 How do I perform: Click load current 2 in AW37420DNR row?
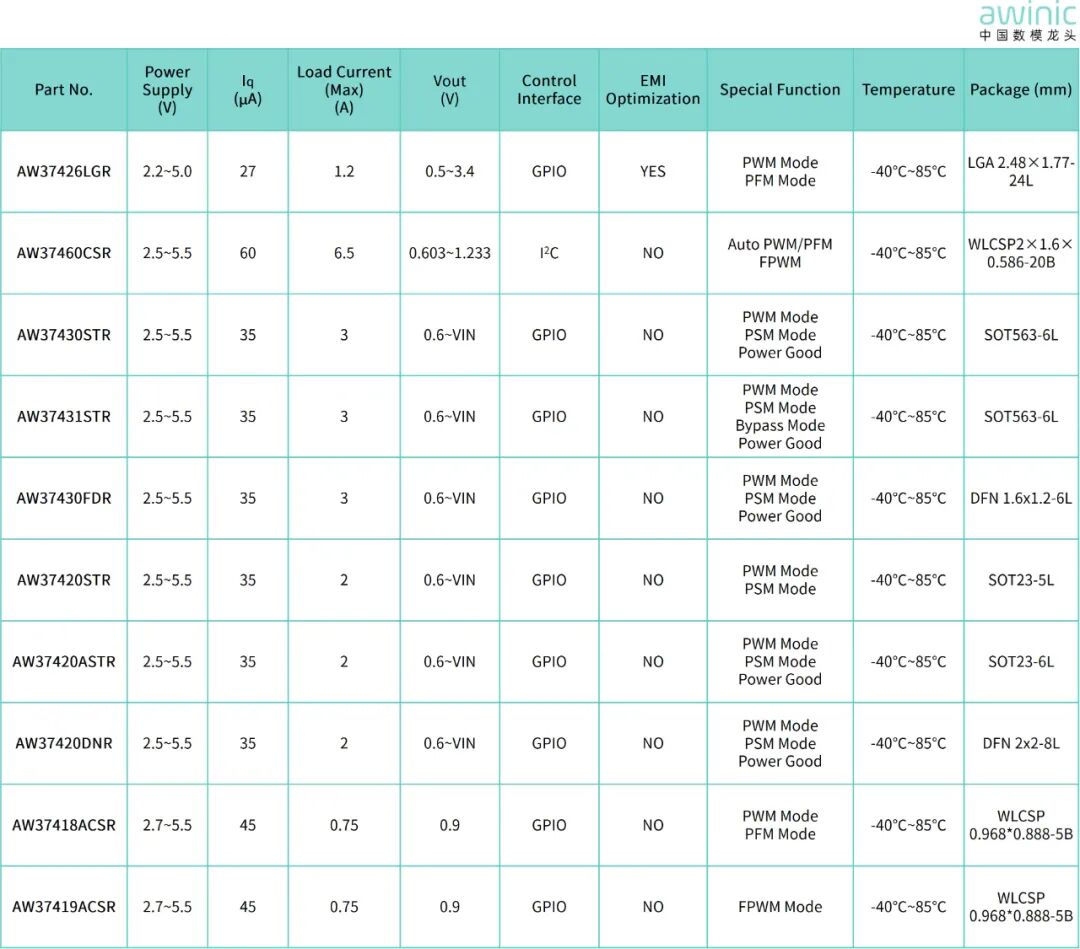pos(344,743)
